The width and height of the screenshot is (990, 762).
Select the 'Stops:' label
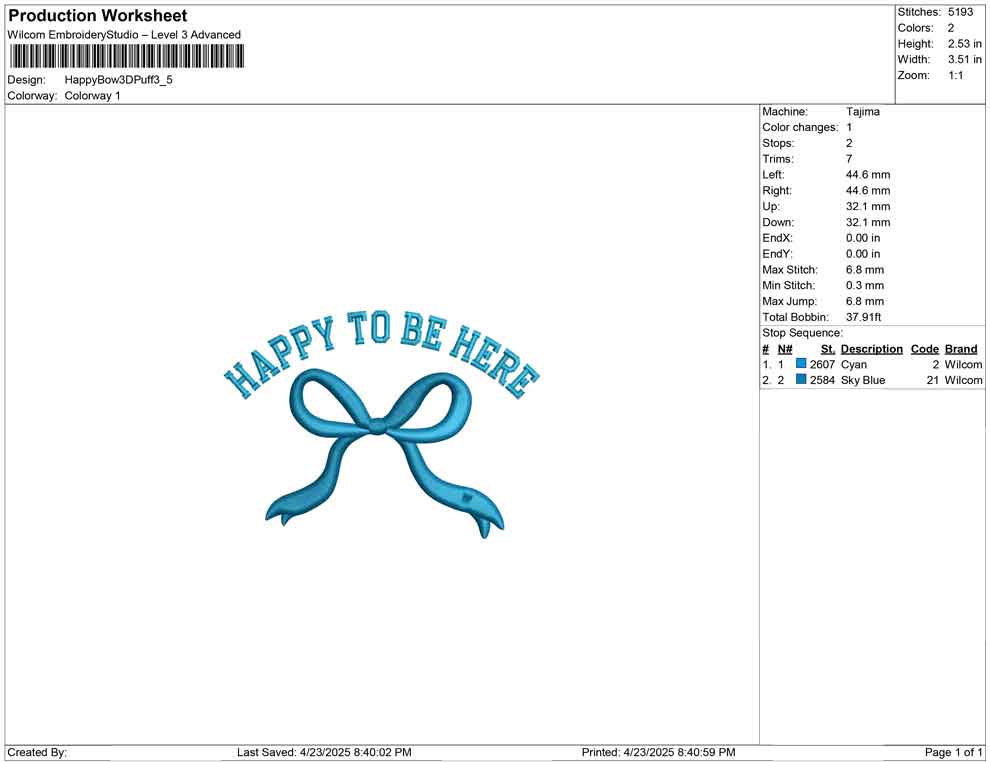pyautogui.click(x=778, y=143)
